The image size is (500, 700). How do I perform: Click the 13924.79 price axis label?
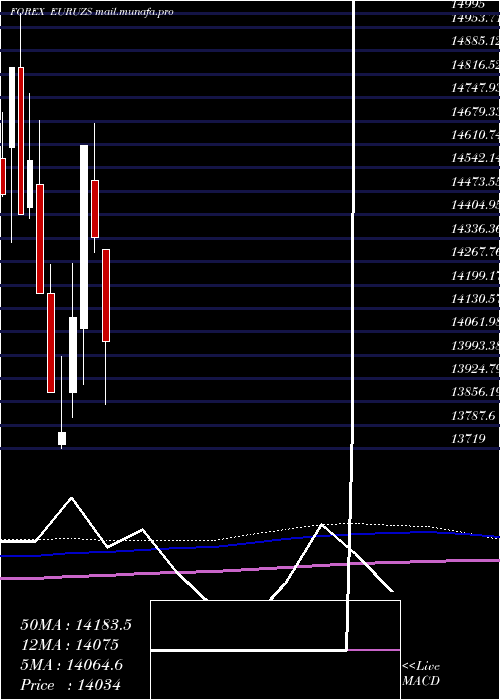tap(475, 369)
